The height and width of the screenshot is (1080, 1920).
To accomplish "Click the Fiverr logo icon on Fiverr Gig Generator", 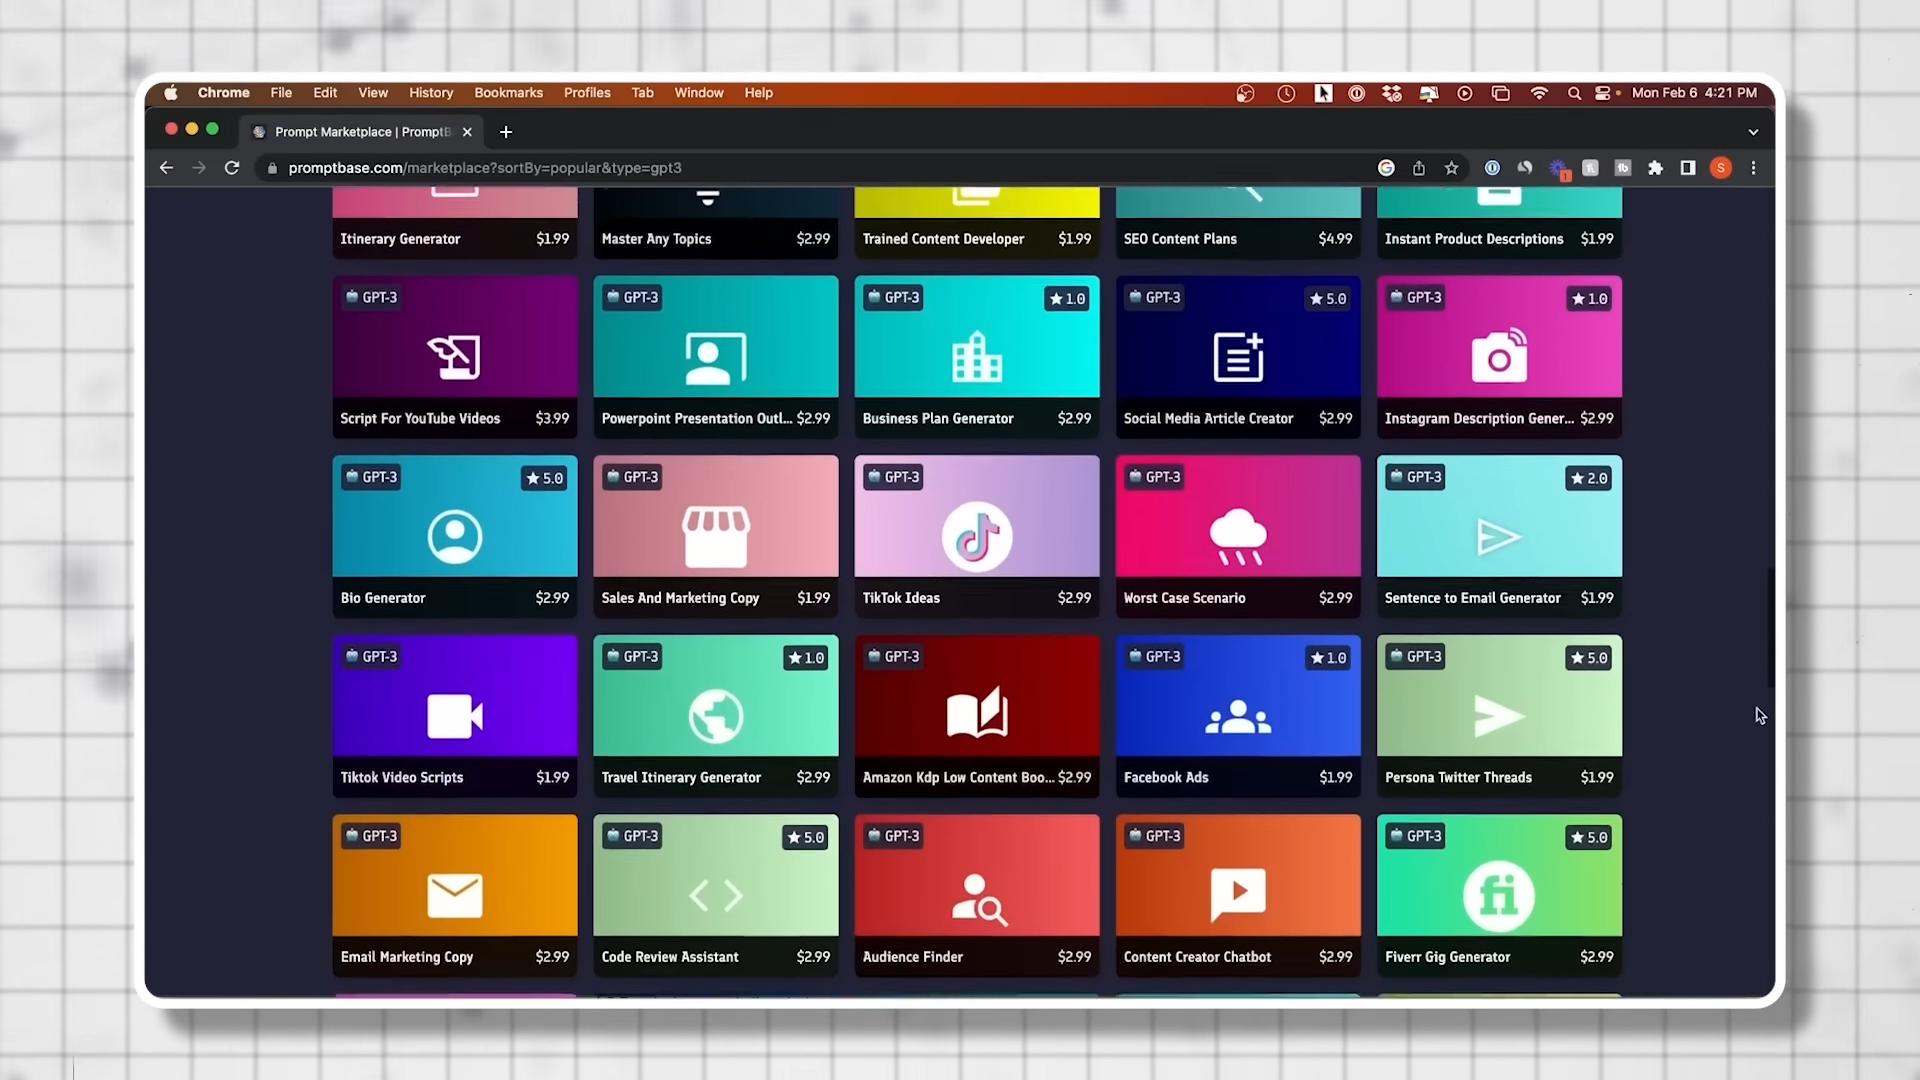I will click(x=1498, y=895).
